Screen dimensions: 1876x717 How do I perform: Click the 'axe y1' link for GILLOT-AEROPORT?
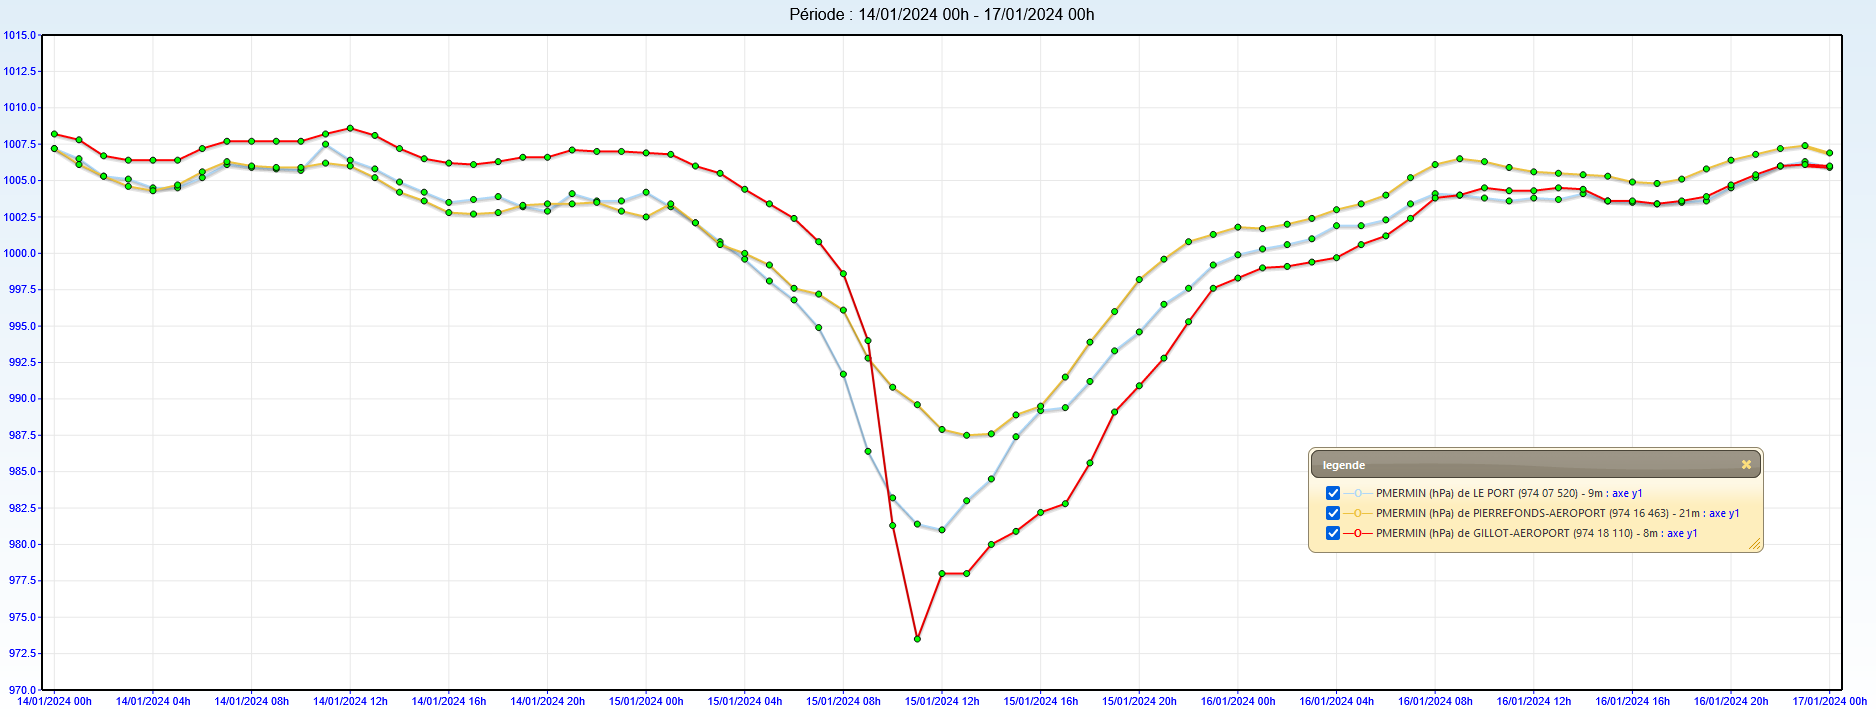click(x=1682, y=533)
